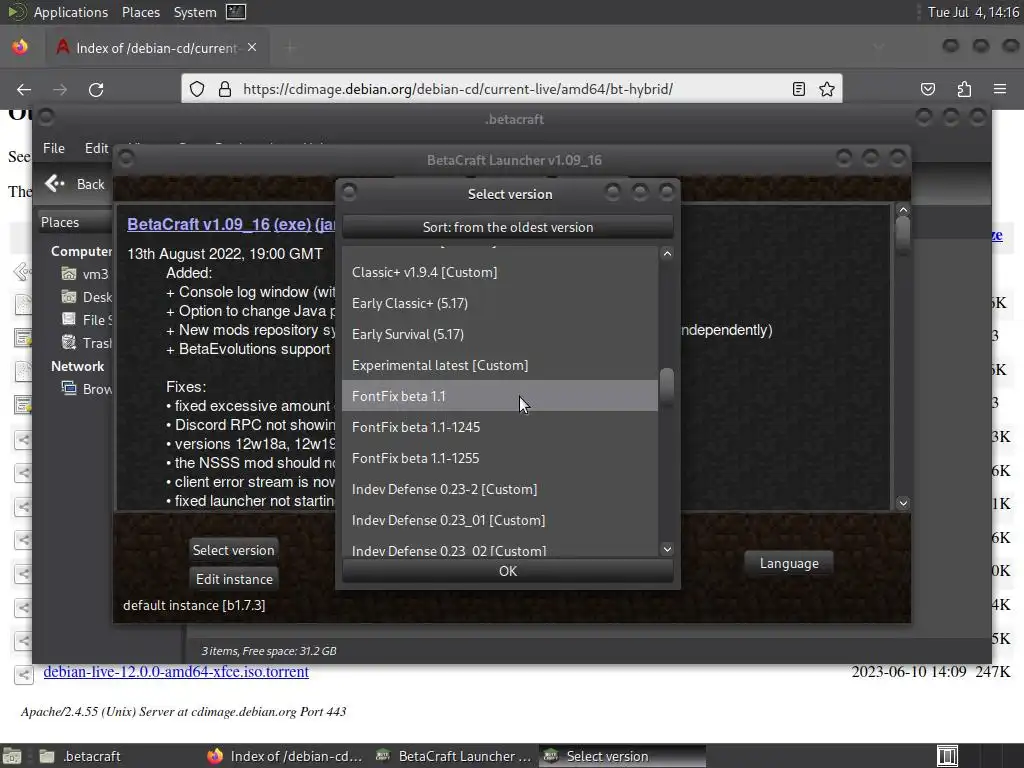Click the Firefox back arrow icon

24,89
